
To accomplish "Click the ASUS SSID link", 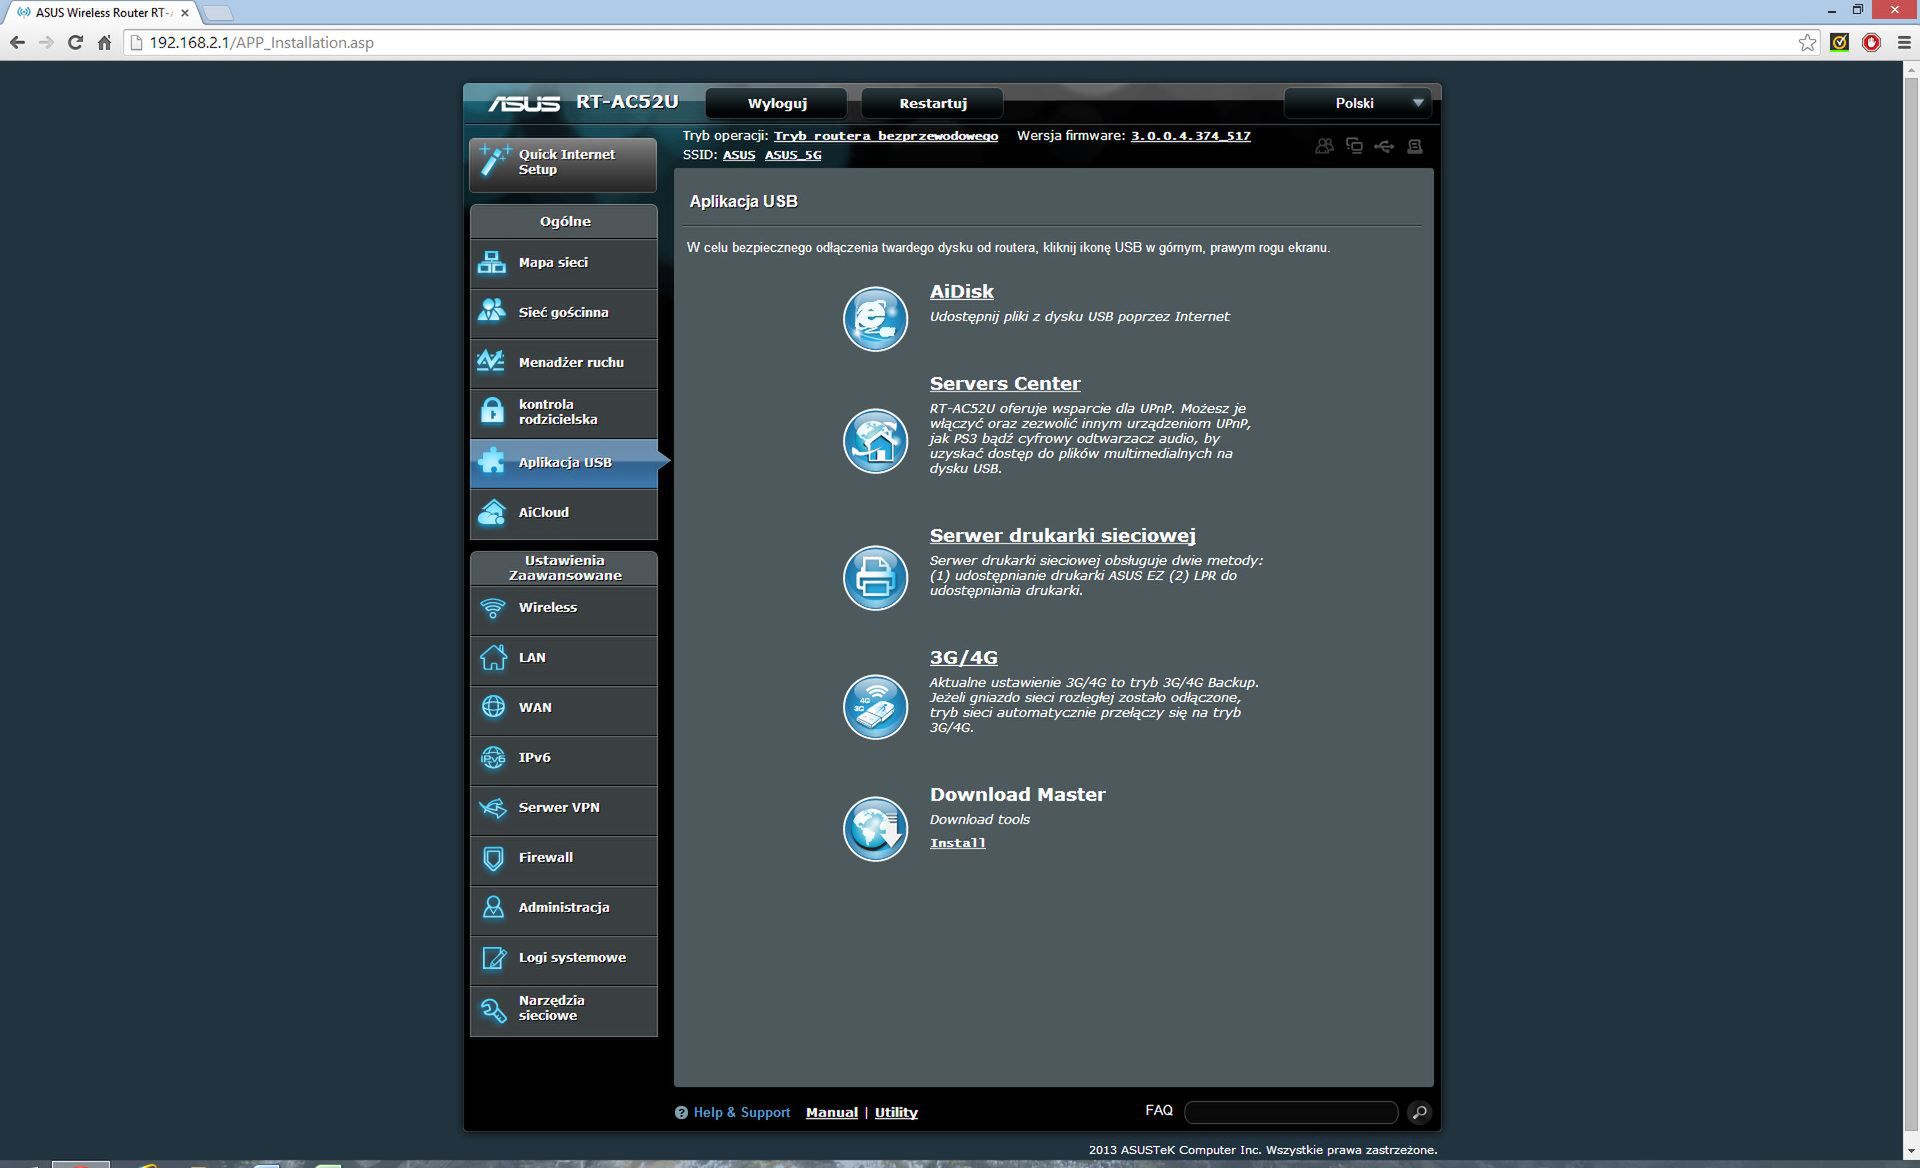I will tap(738, 155).
